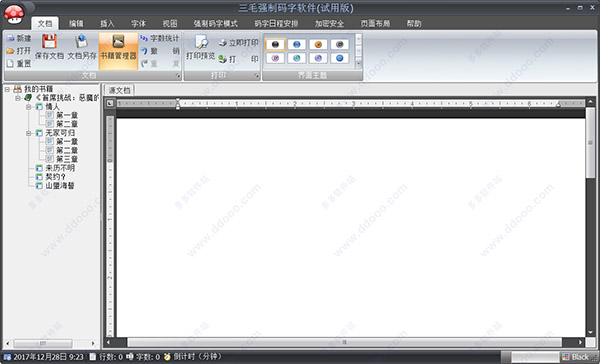The height and width of the screenshot is (364, 600).
Task: Click the 保存文档 floppy disk icon
Action: [x=49, y=41]
